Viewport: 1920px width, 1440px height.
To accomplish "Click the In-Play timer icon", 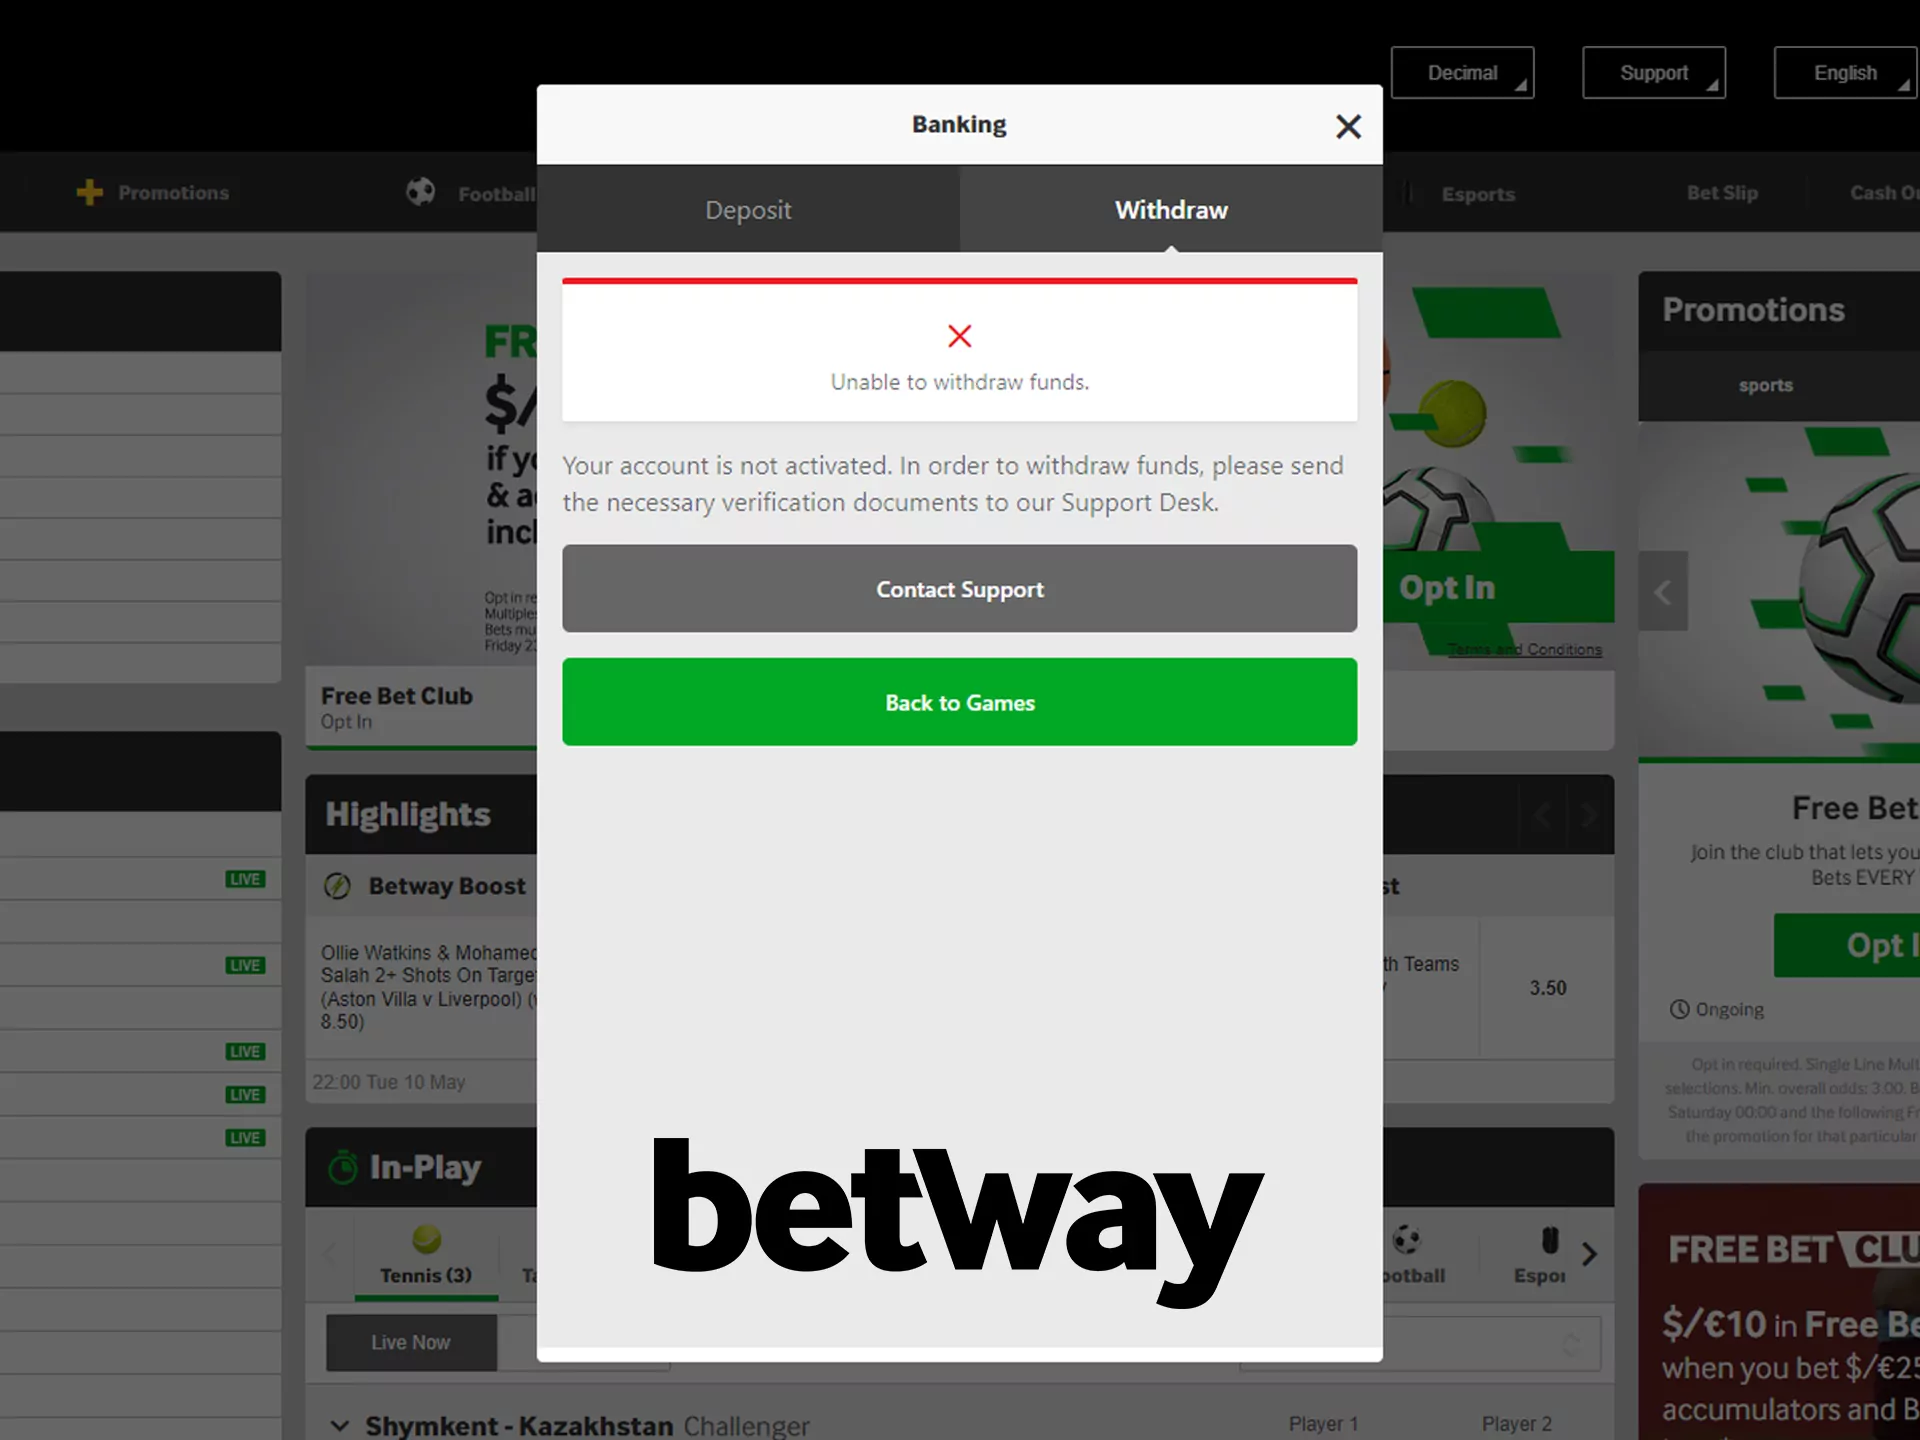I will click(343, 1166).
